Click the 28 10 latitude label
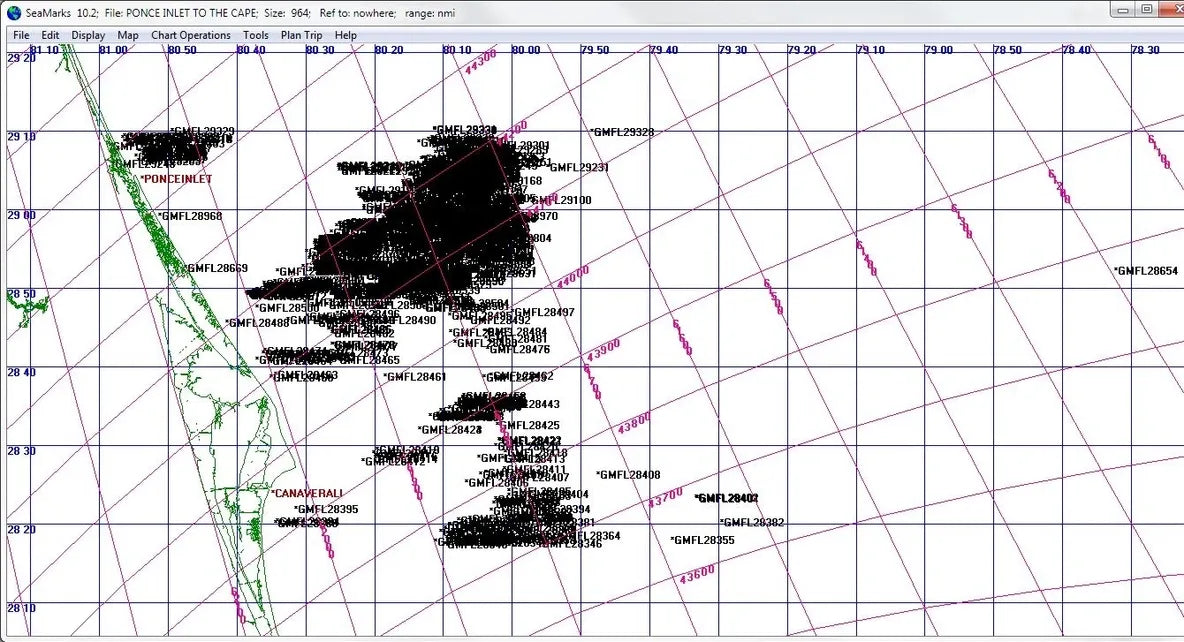 coord(21,608)
